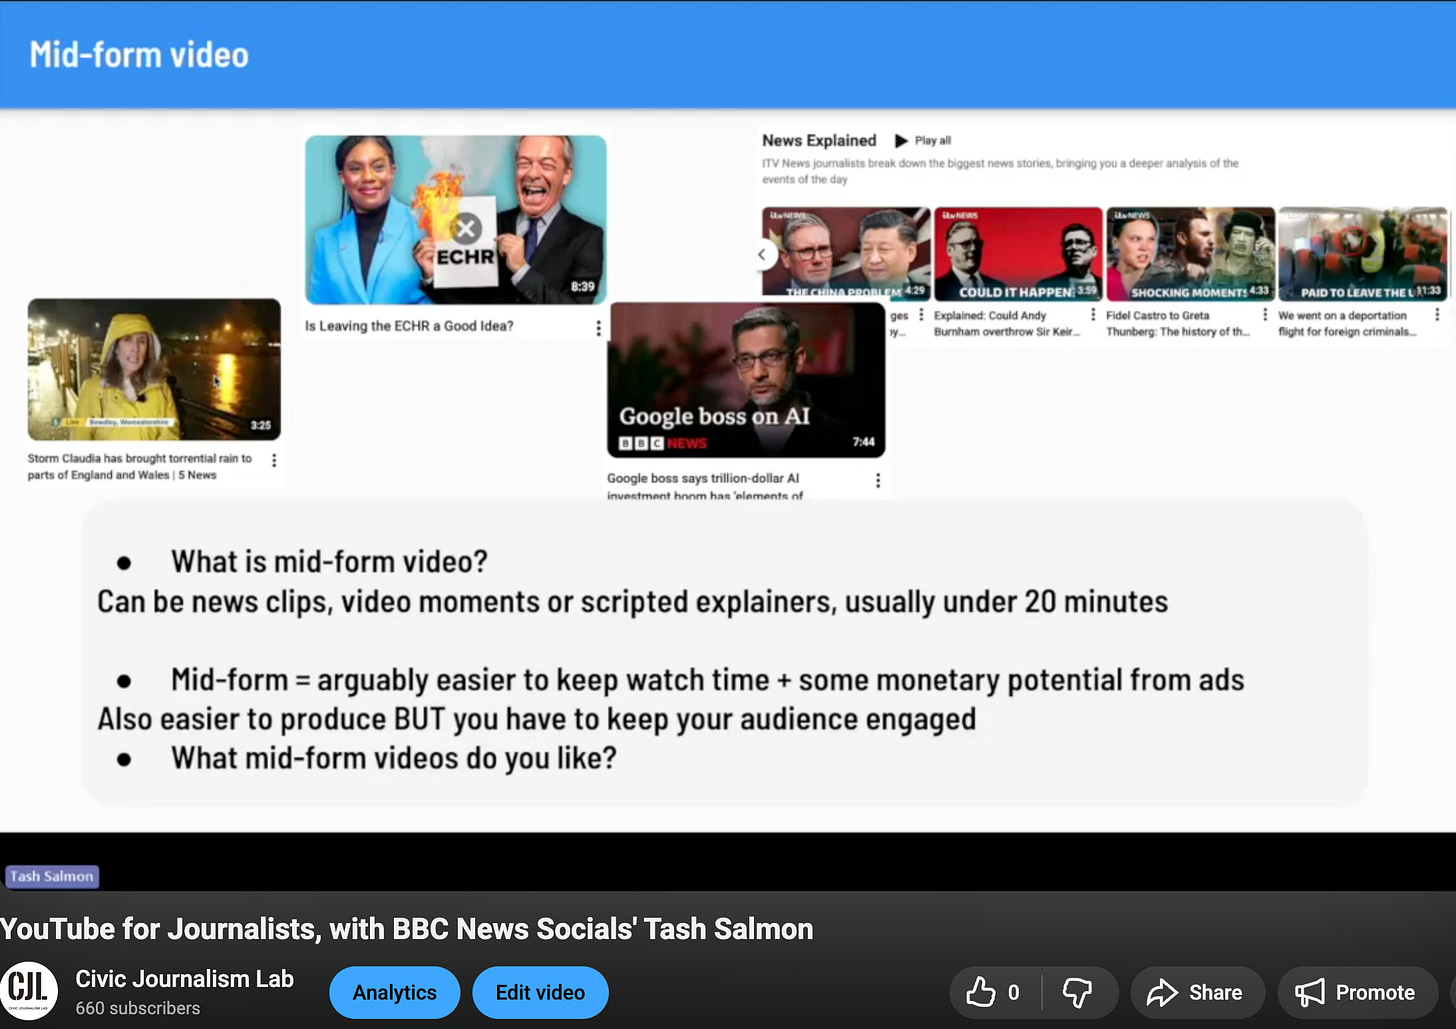Click the Edit video button
1456x1029 pixels.
click(540, 992)
